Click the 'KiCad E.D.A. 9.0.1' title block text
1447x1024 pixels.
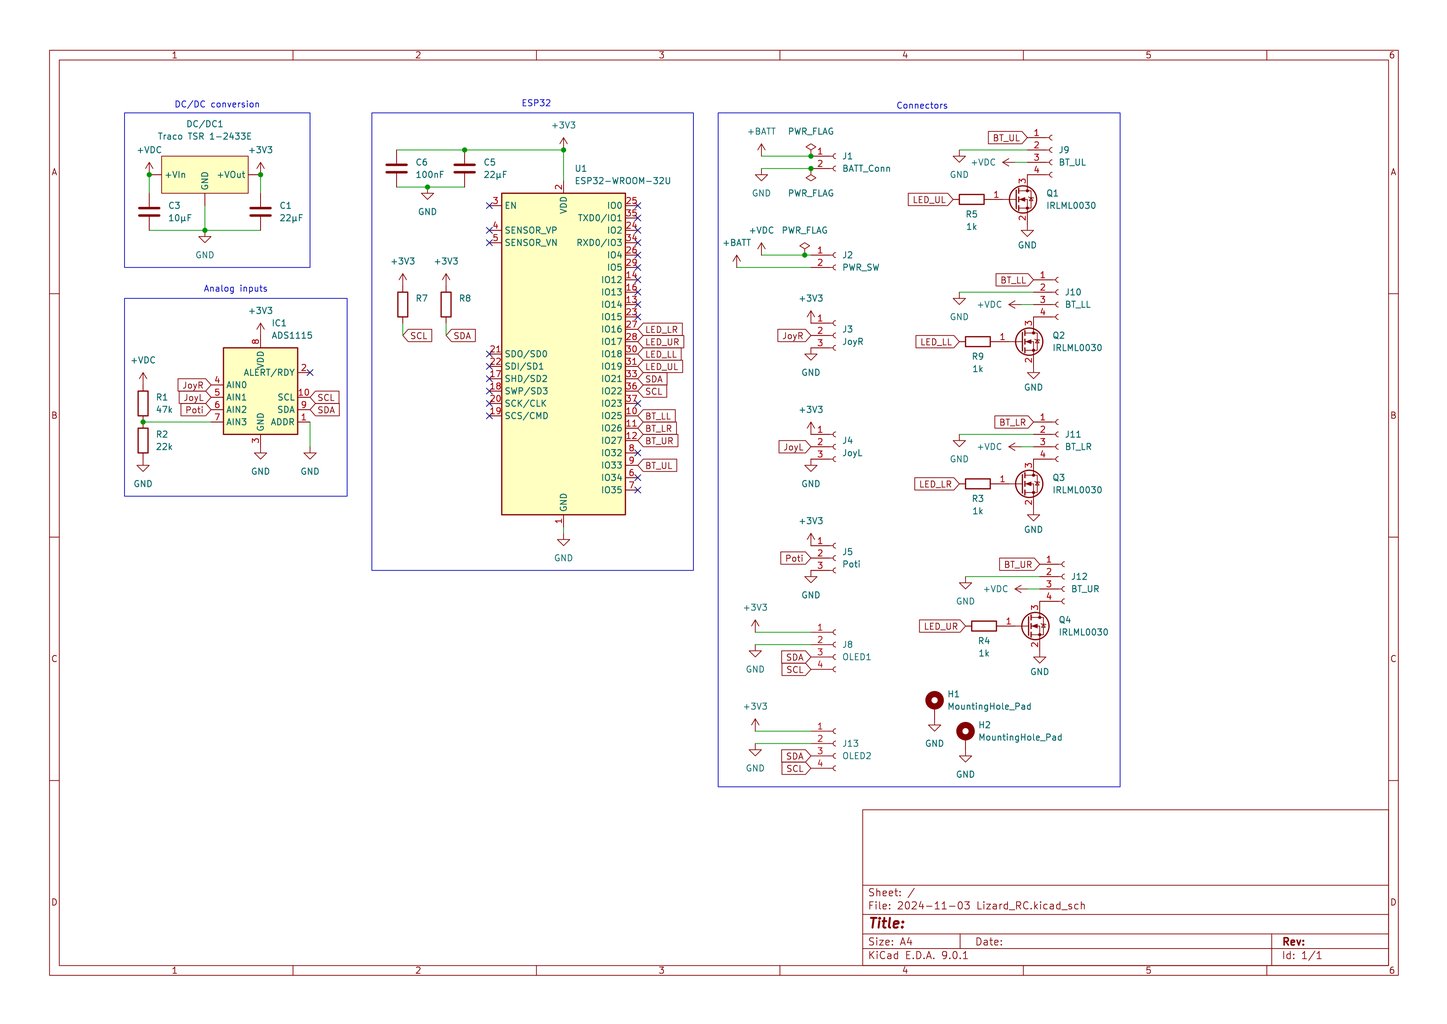tap(918, 955)
